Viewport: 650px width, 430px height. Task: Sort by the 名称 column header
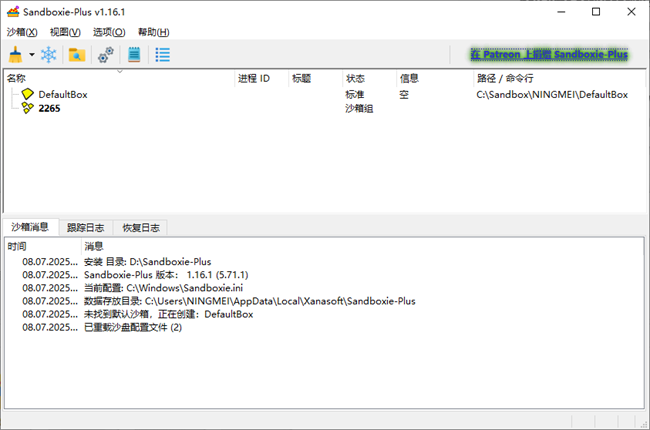click(x=119, y=78)
